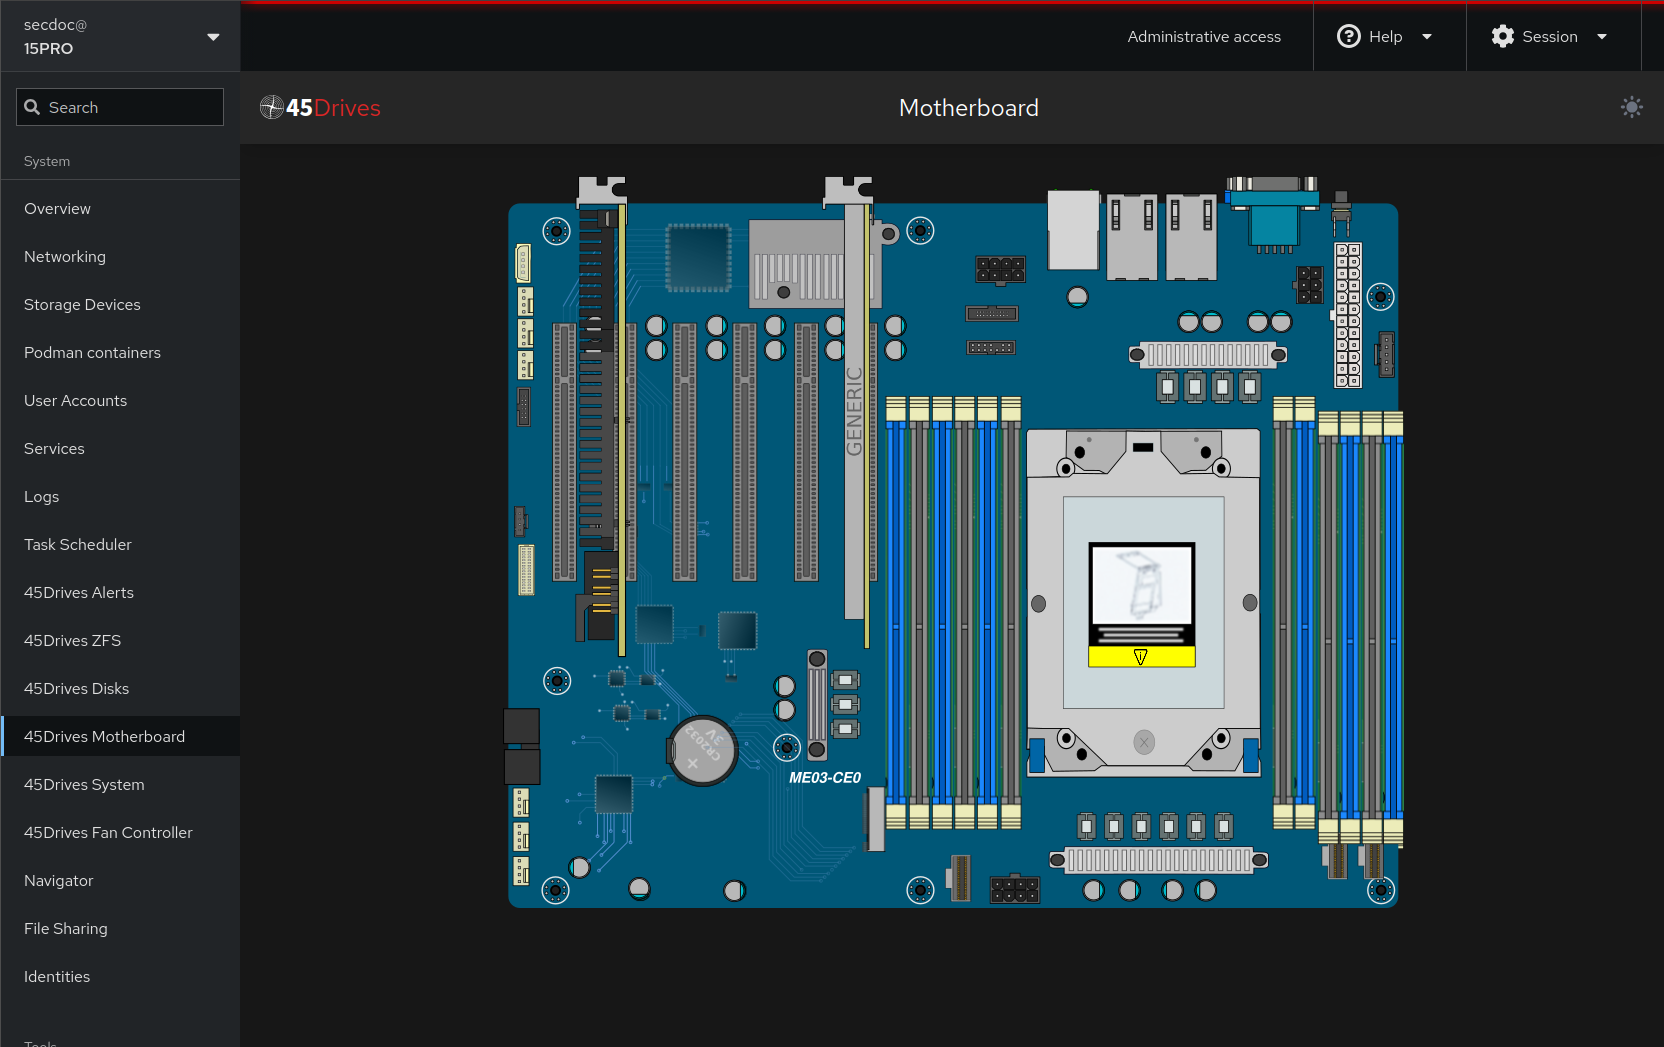Viewport: 1664px width, 1047px height.
Task: Focus the Search field in the sidebar
Action: coord(120,107)
